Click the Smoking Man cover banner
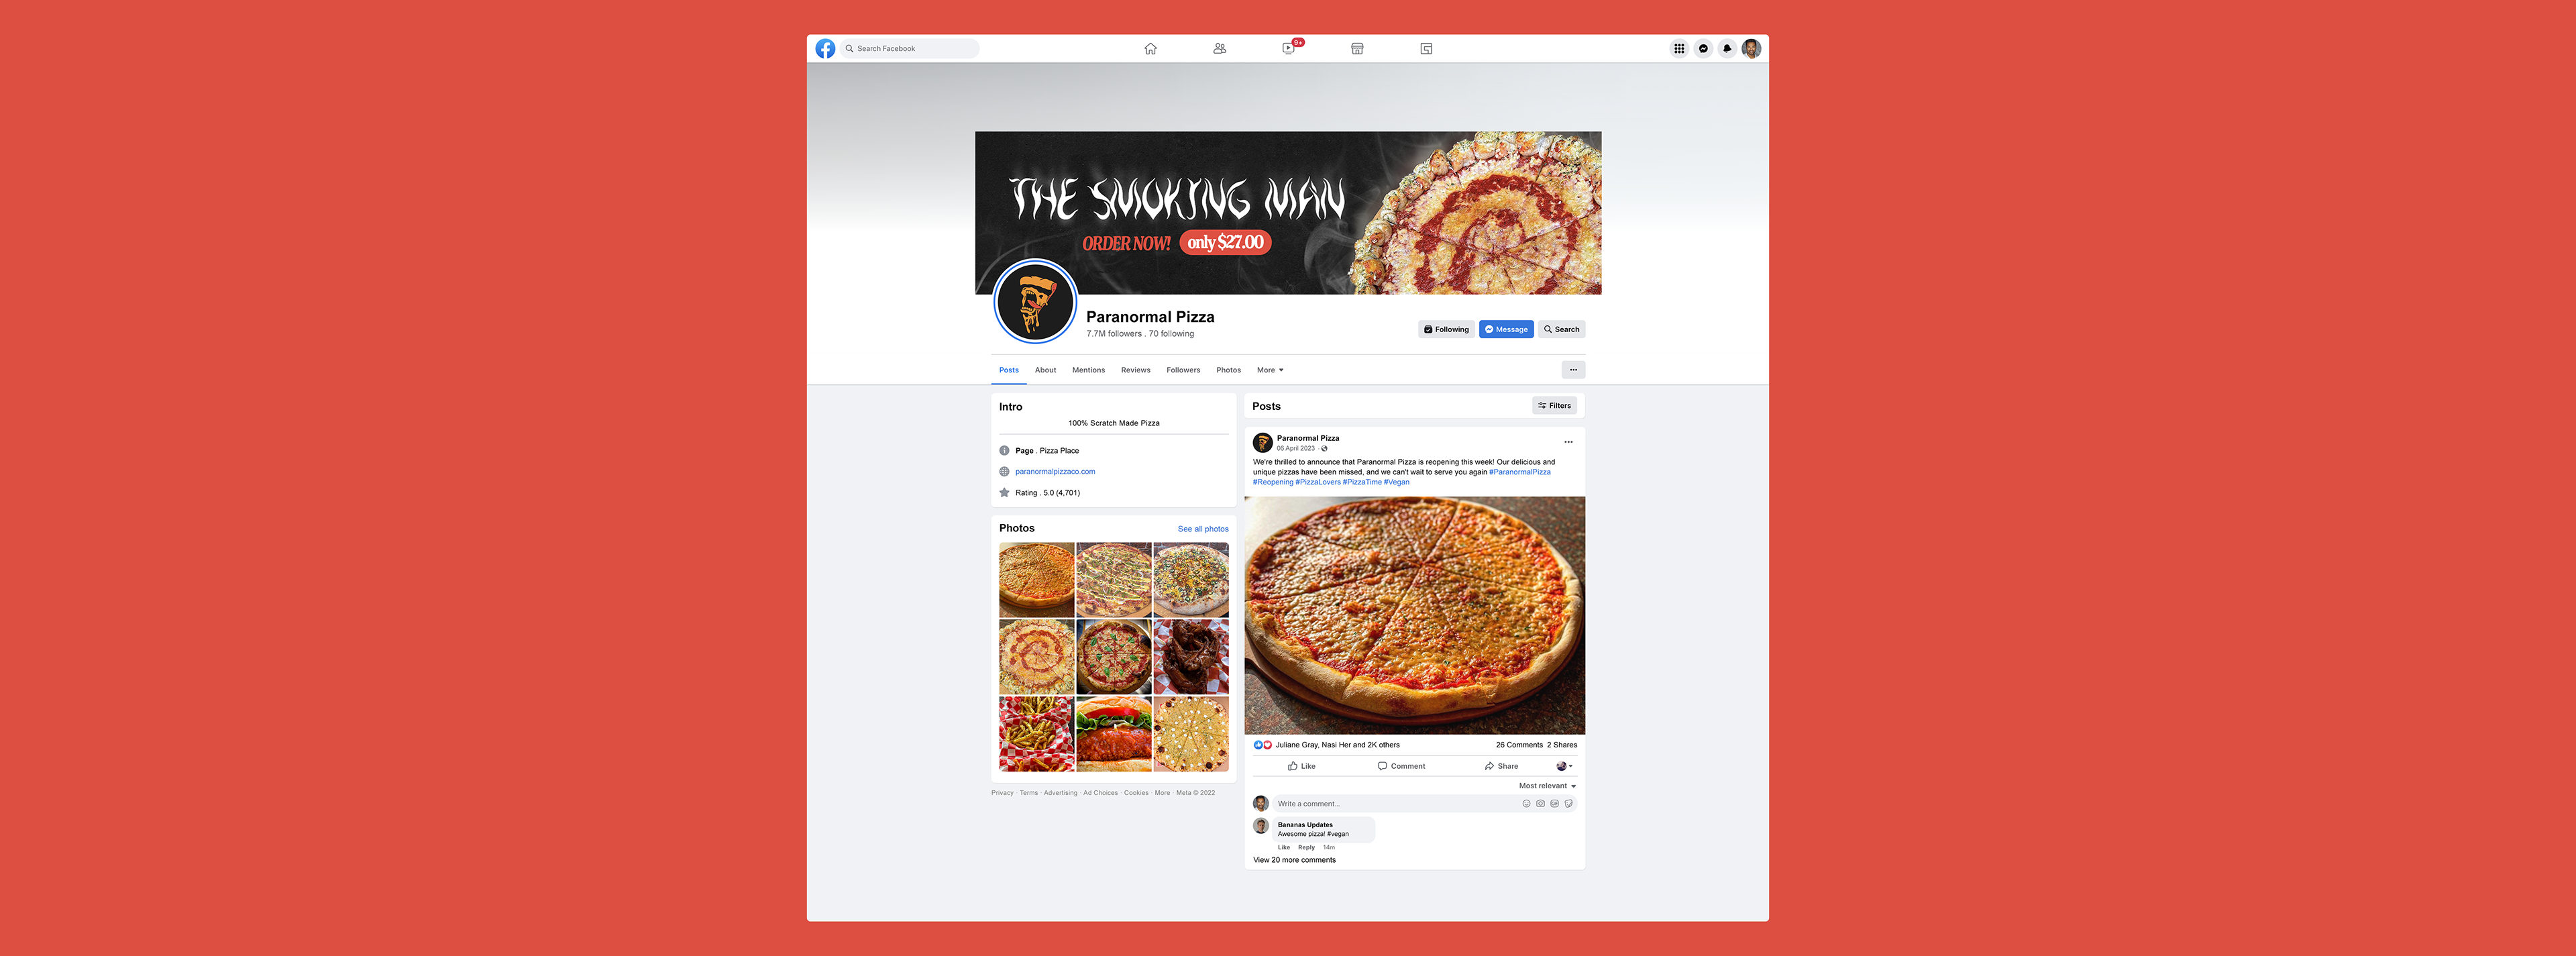Image resolution: width=2576 pixels, height=956 pixels. tap(1288, 213)
